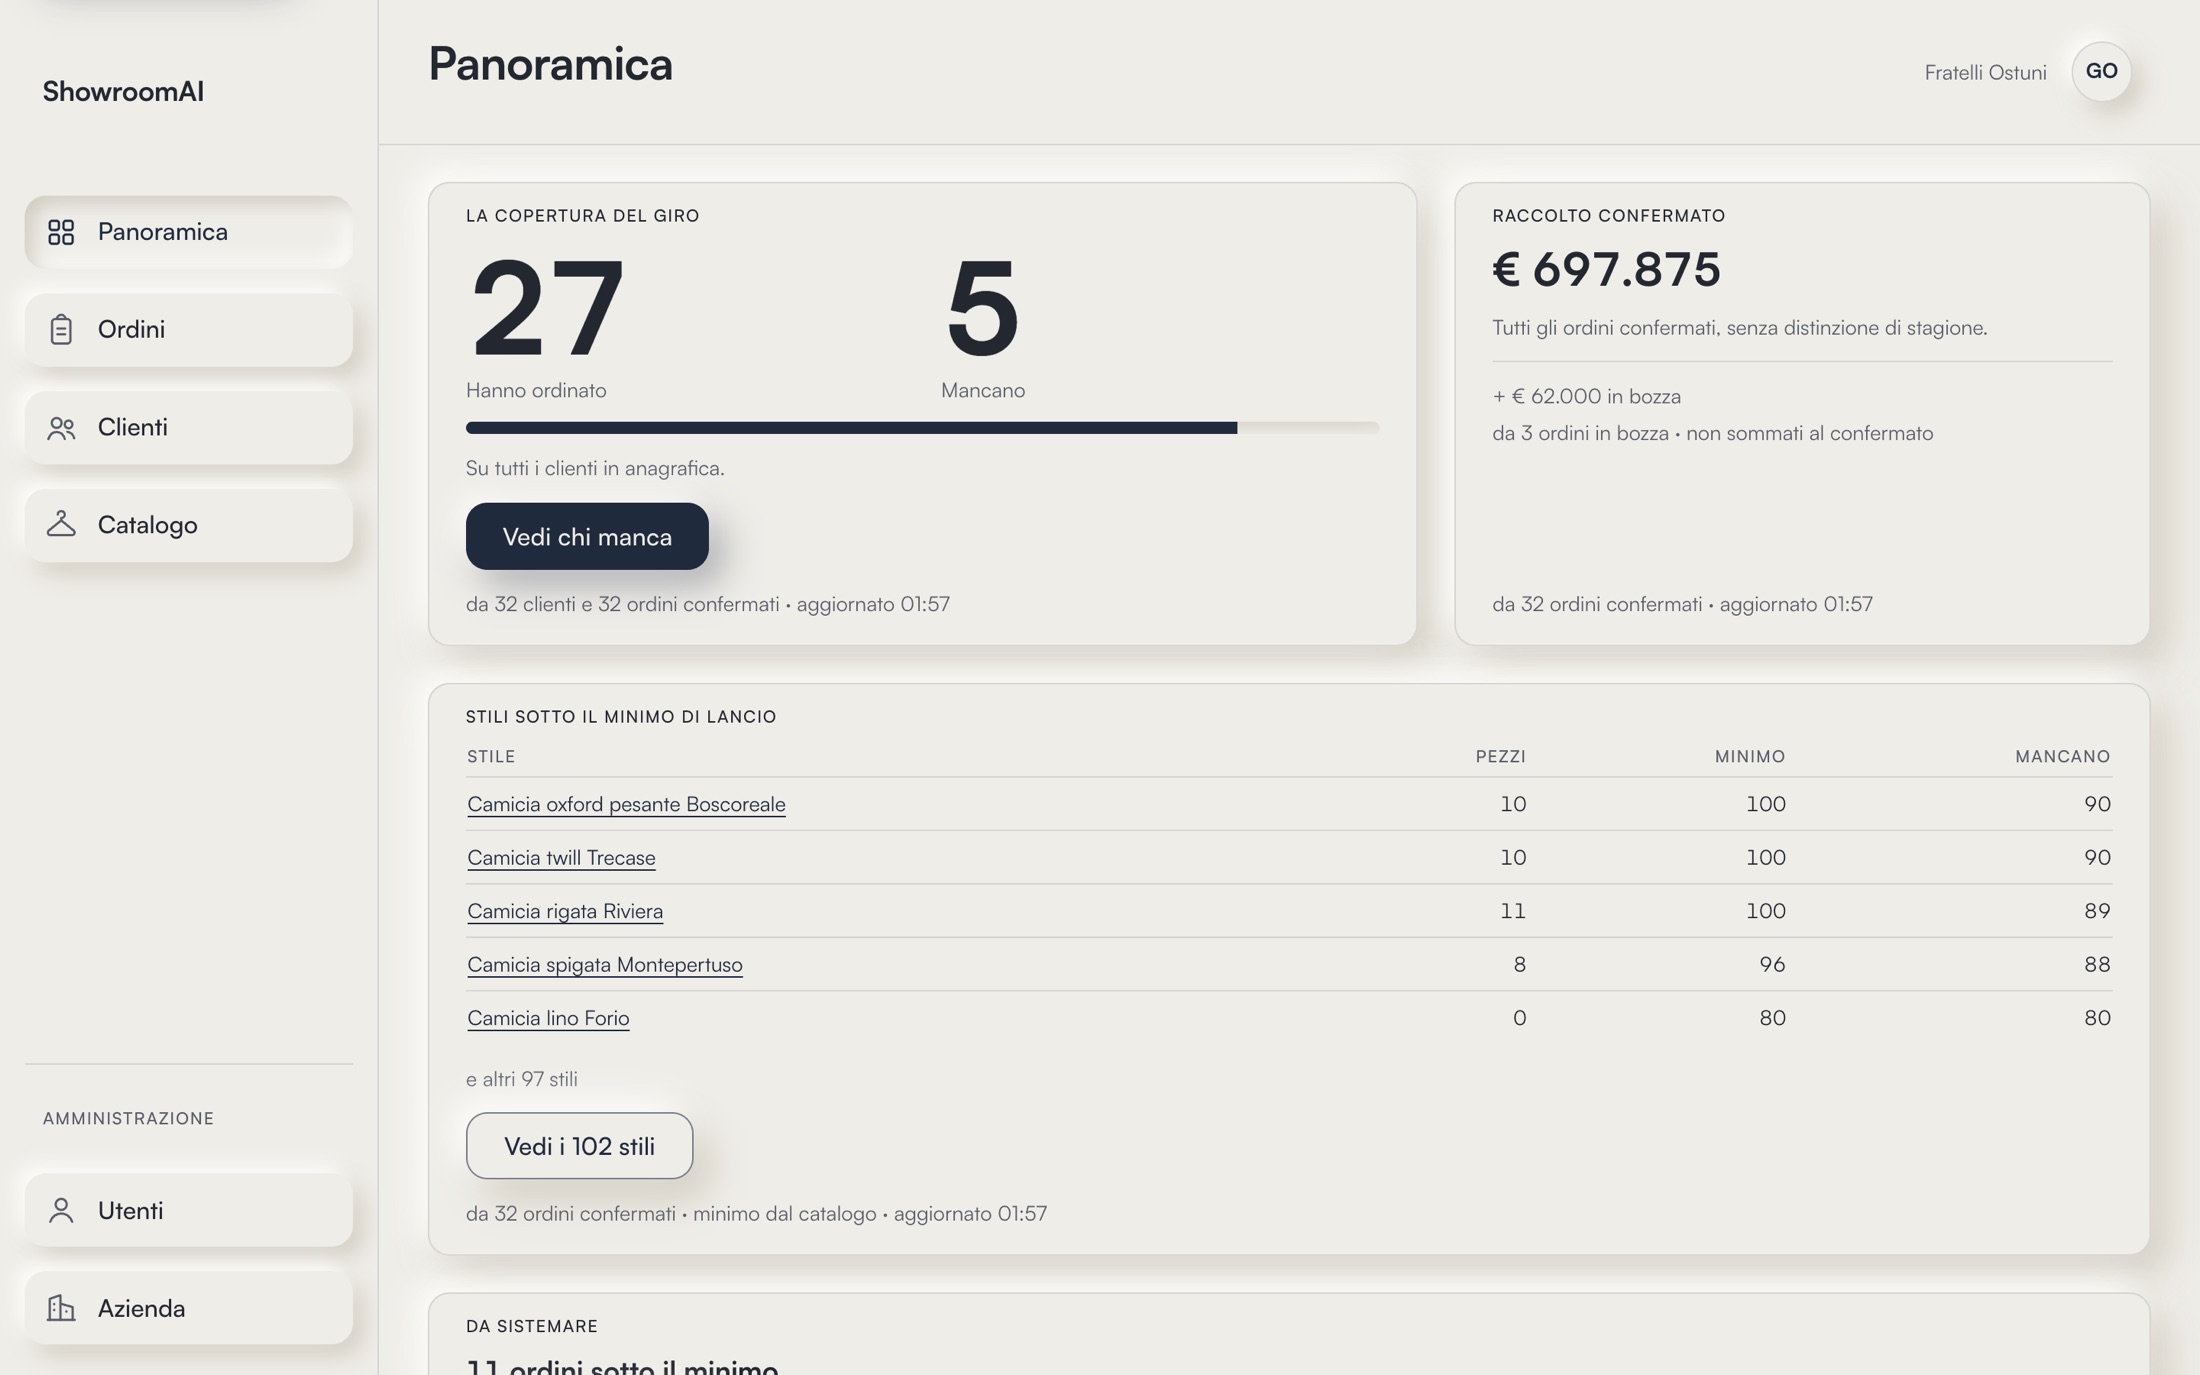Click the ShowroomAI logo text

[x=123, y=91]
